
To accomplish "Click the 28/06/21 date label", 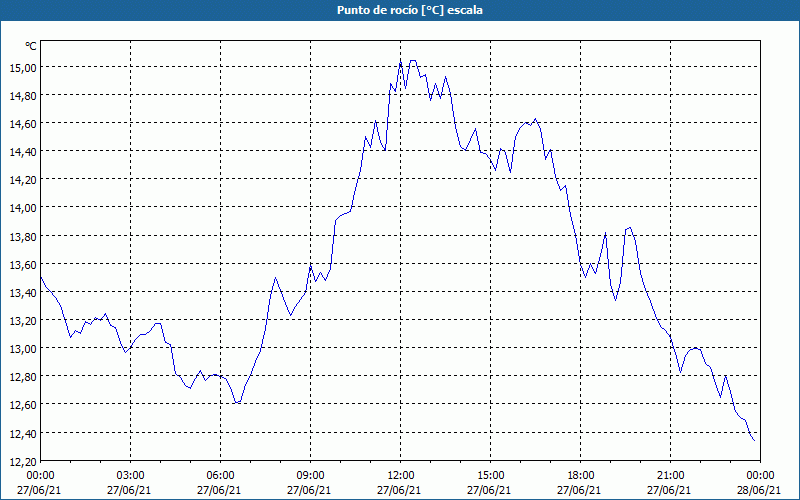I will pos(759,490).
